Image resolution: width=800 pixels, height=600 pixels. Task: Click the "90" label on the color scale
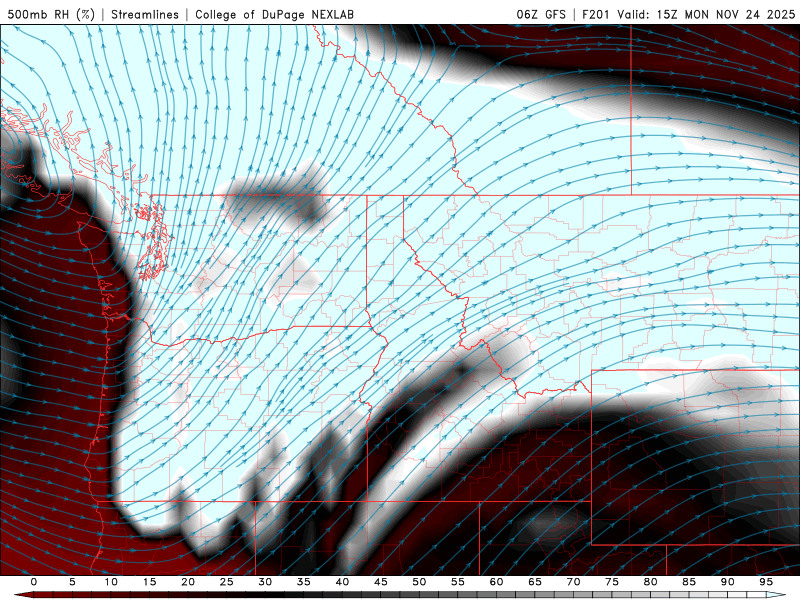pyautogui.click(x=728, y=582)
